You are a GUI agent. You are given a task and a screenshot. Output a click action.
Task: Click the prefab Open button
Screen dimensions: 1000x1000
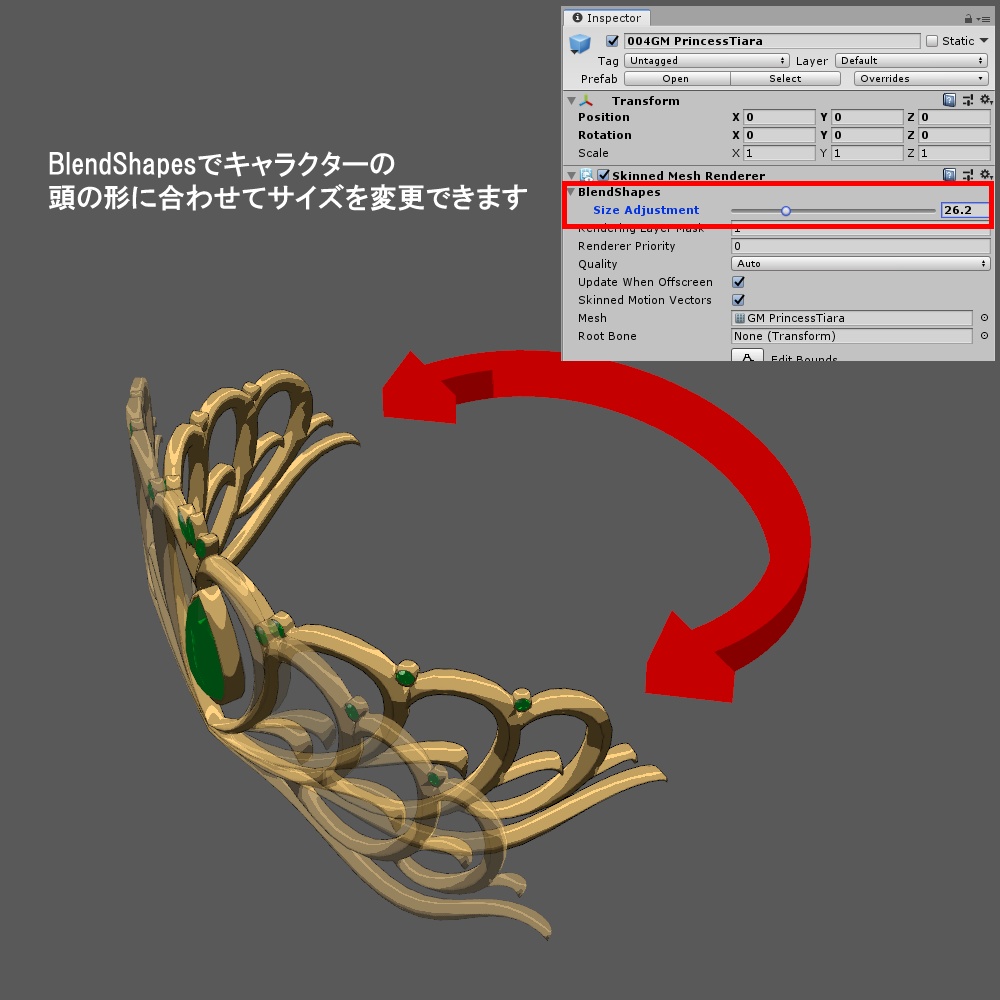[x=677, y=78]
